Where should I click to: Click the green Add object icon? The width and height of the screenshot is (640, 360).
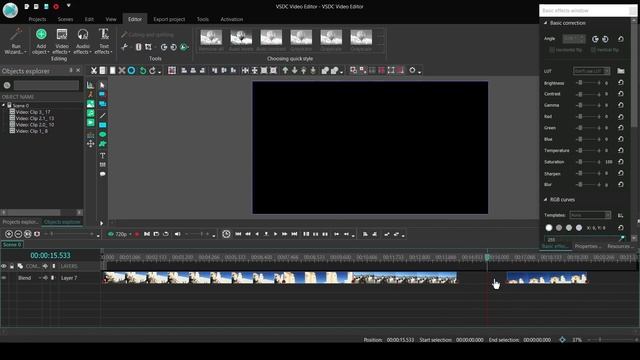tap(41, 34)
